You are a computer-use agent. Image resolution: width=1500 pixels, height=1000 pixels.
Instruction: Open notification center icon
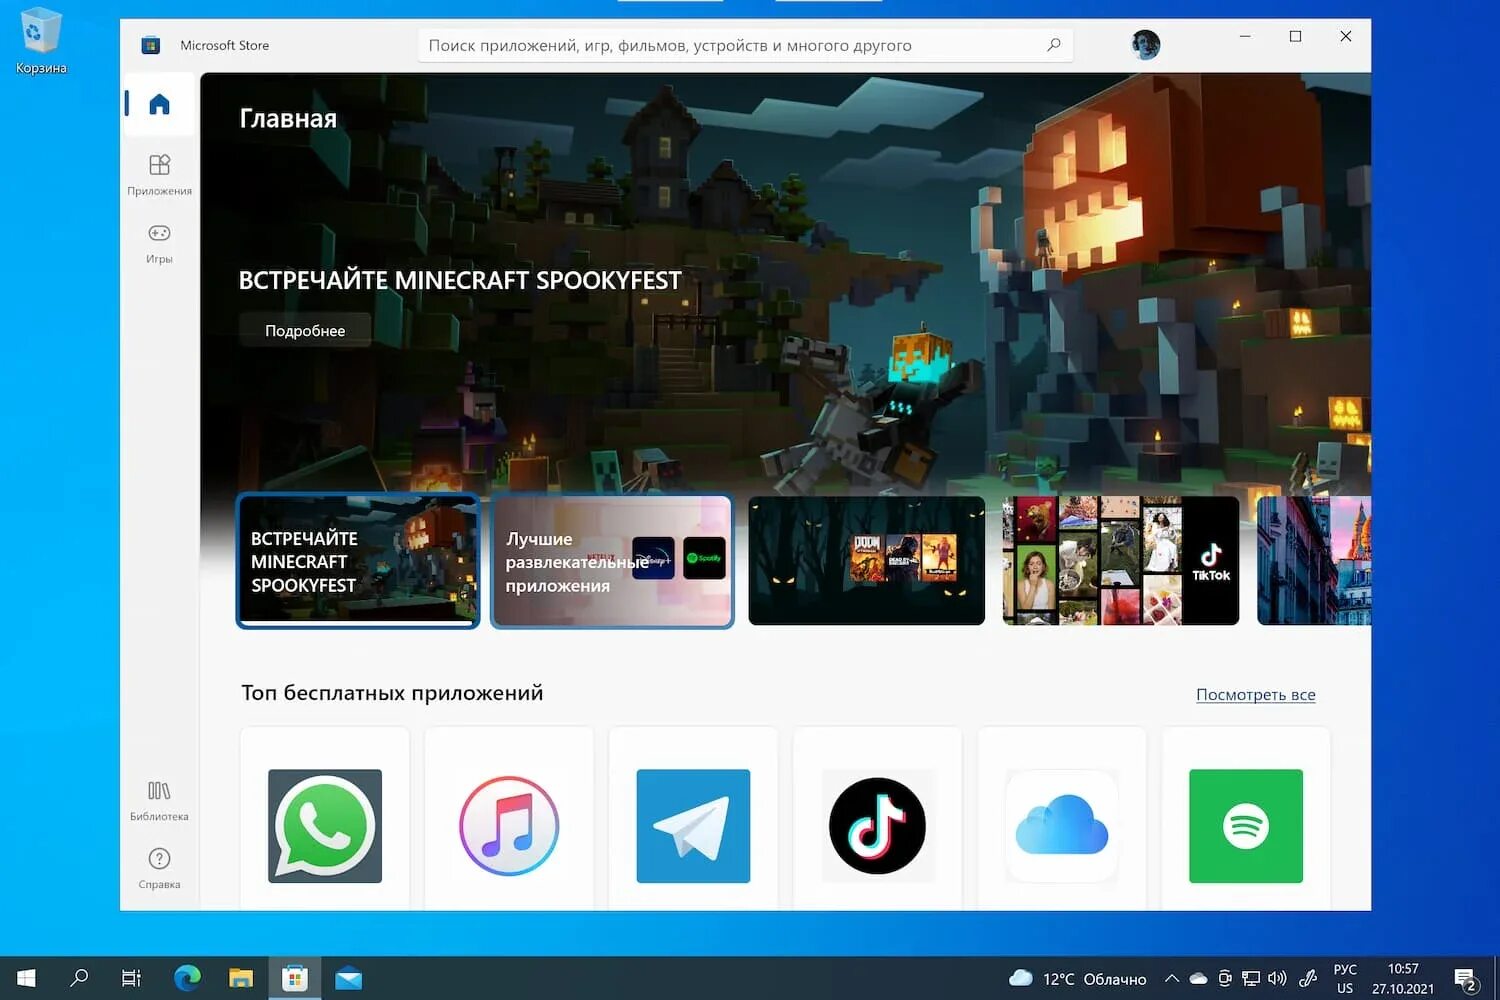(1466, 979)
